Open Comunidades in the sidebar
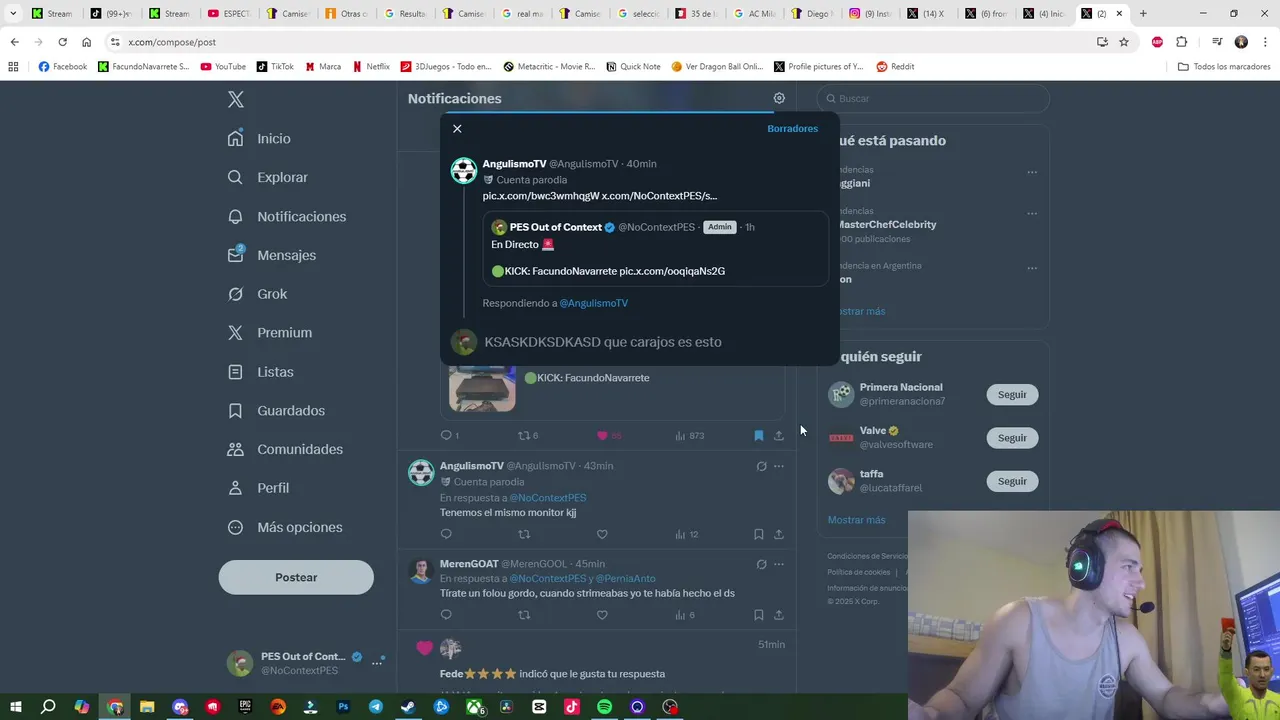 coord(285,450)
